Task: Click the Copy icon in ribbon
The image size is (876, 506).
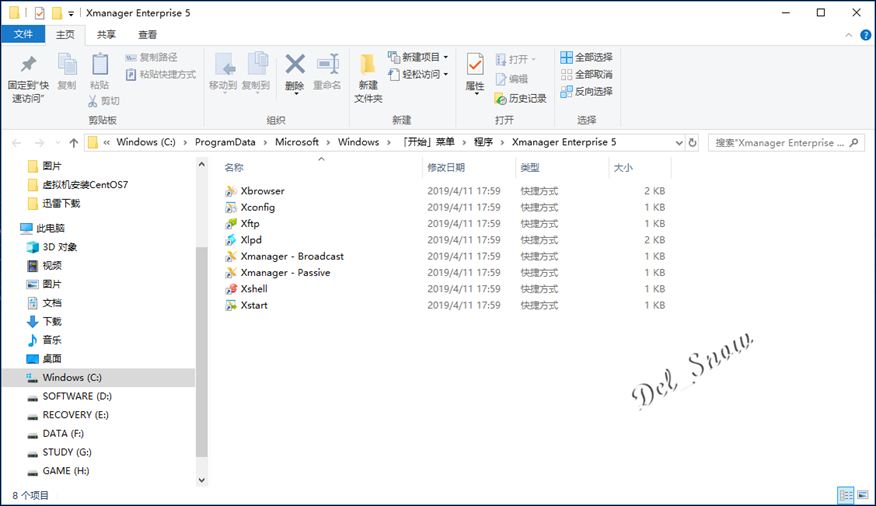Action: click(x=67, y=65)
